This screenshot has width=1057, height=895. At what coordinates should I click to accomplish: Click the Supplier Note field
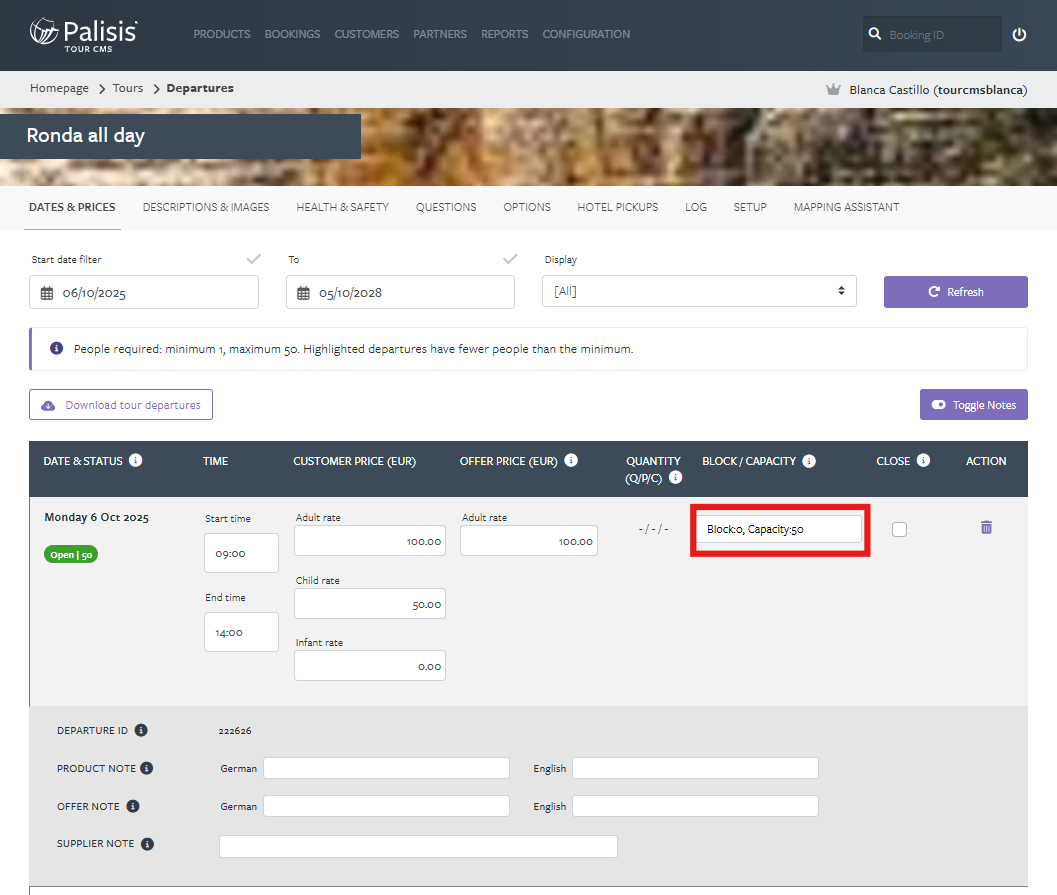(x=418, y=846)
